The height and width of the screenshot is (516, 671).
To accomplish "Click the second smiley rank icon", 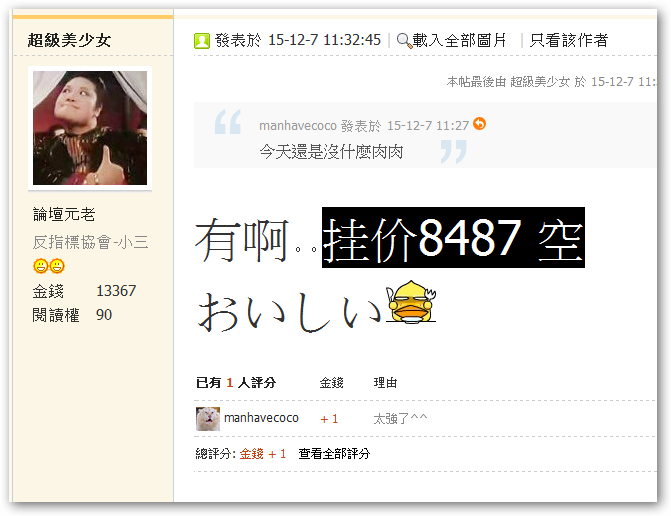I will tap(57, 266).
